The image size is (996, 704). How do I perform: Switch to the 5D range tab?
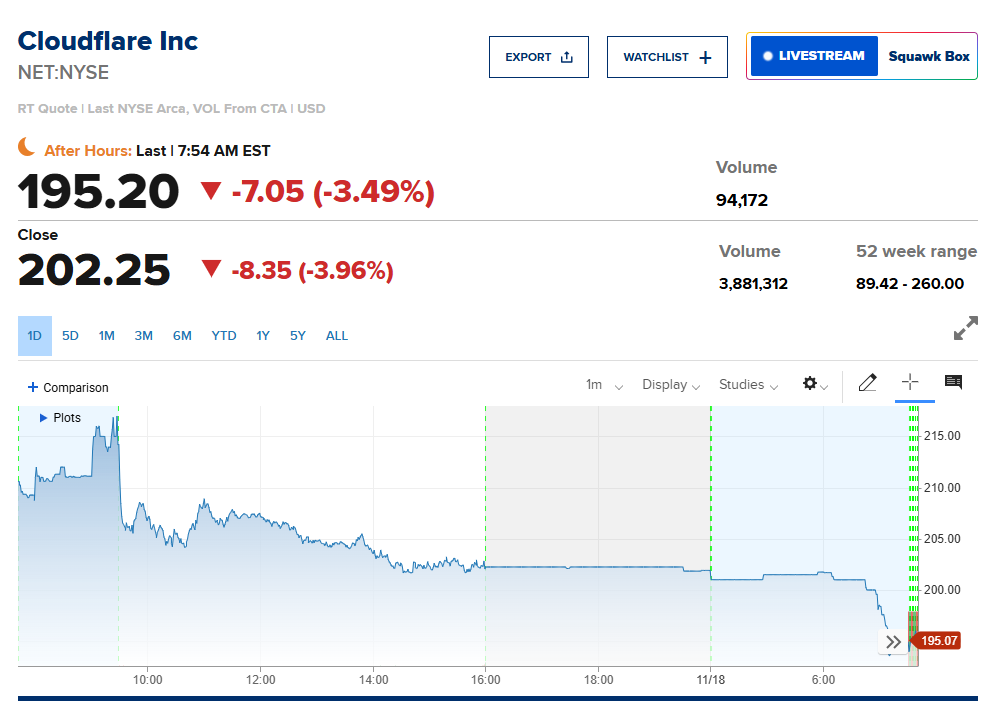[x=70, y=336]
